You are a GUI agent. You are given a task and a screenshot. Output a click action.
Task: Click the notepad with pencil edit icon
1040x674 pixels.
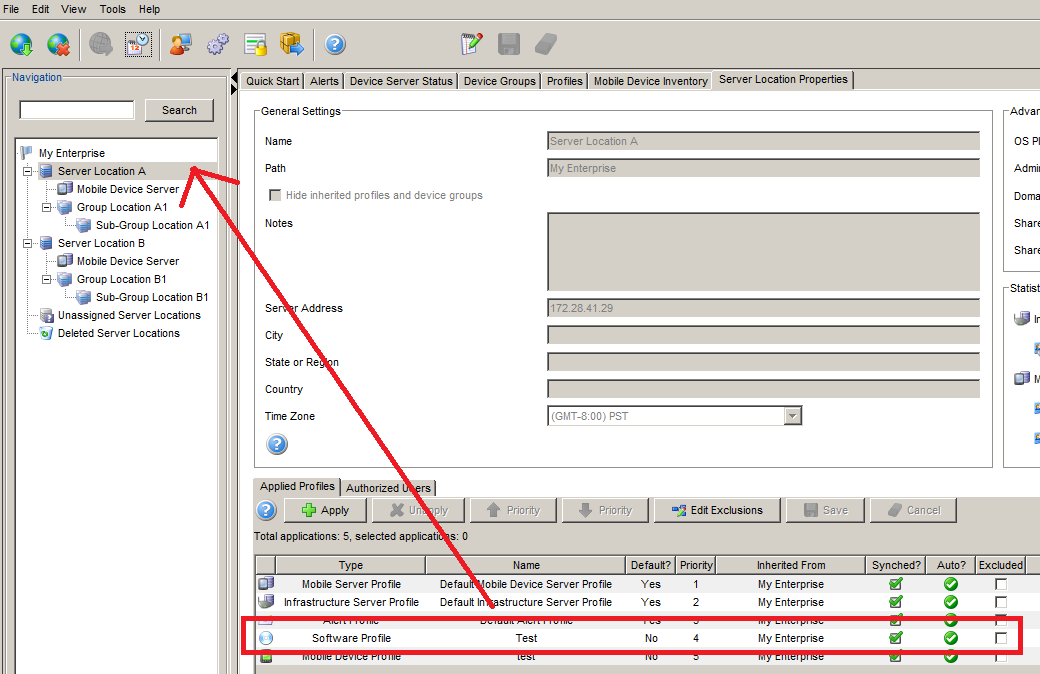tap(471, 44)
